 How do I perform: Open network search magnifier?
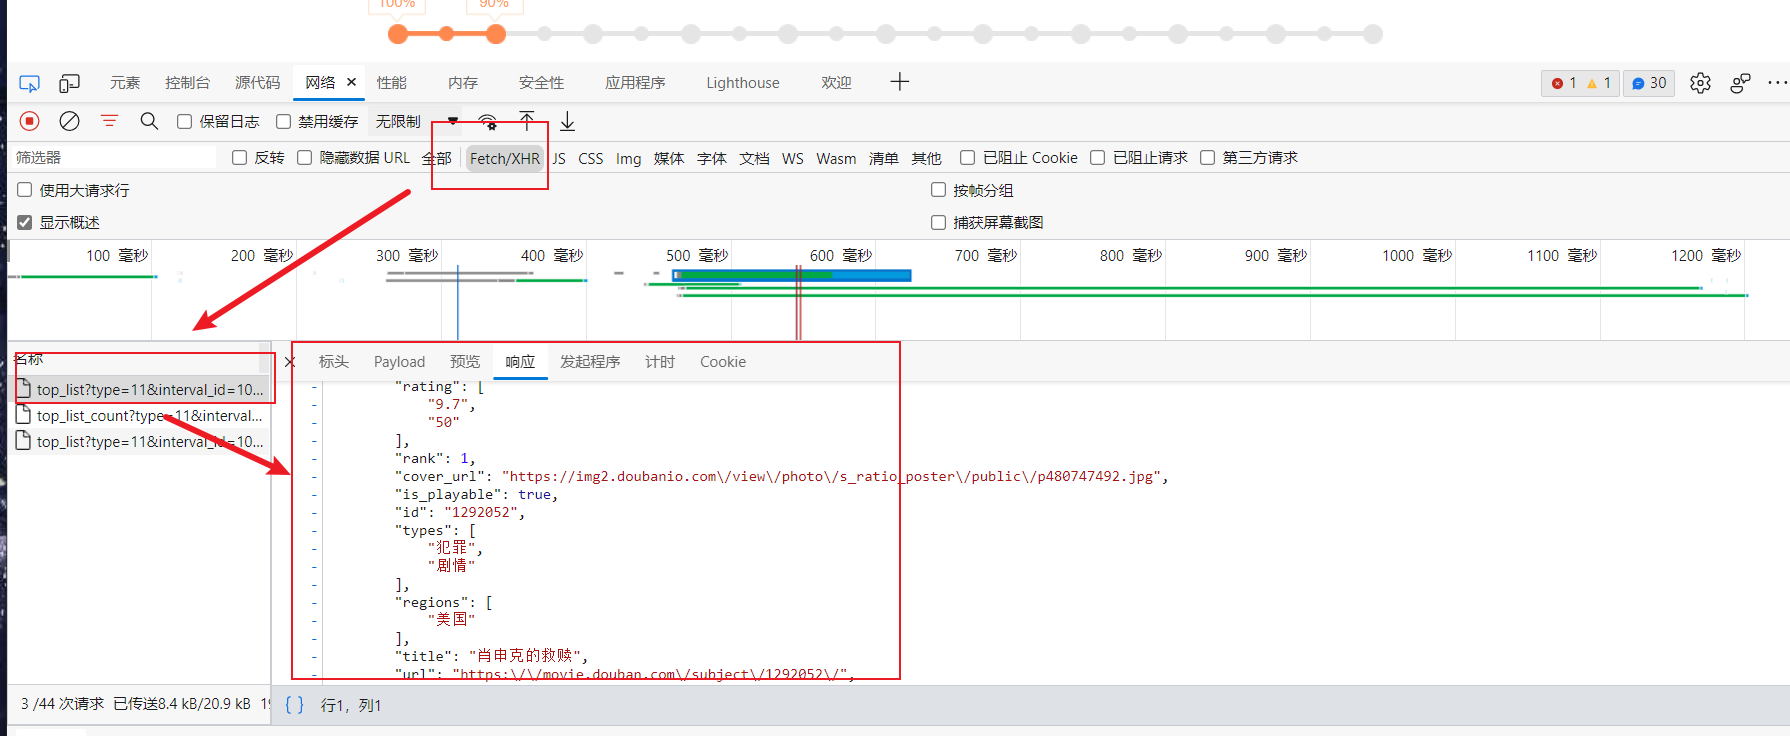149,121
